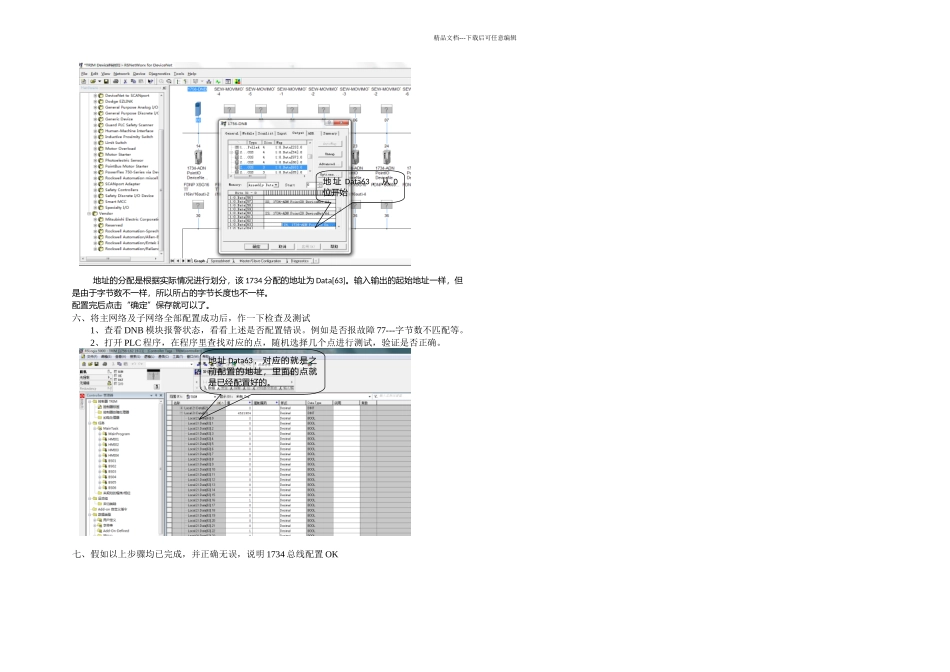This screenshot has height=672, width=950.
Task: Click the colorful grid icon at RSNetWorx toolbar end
Action: 238,81
